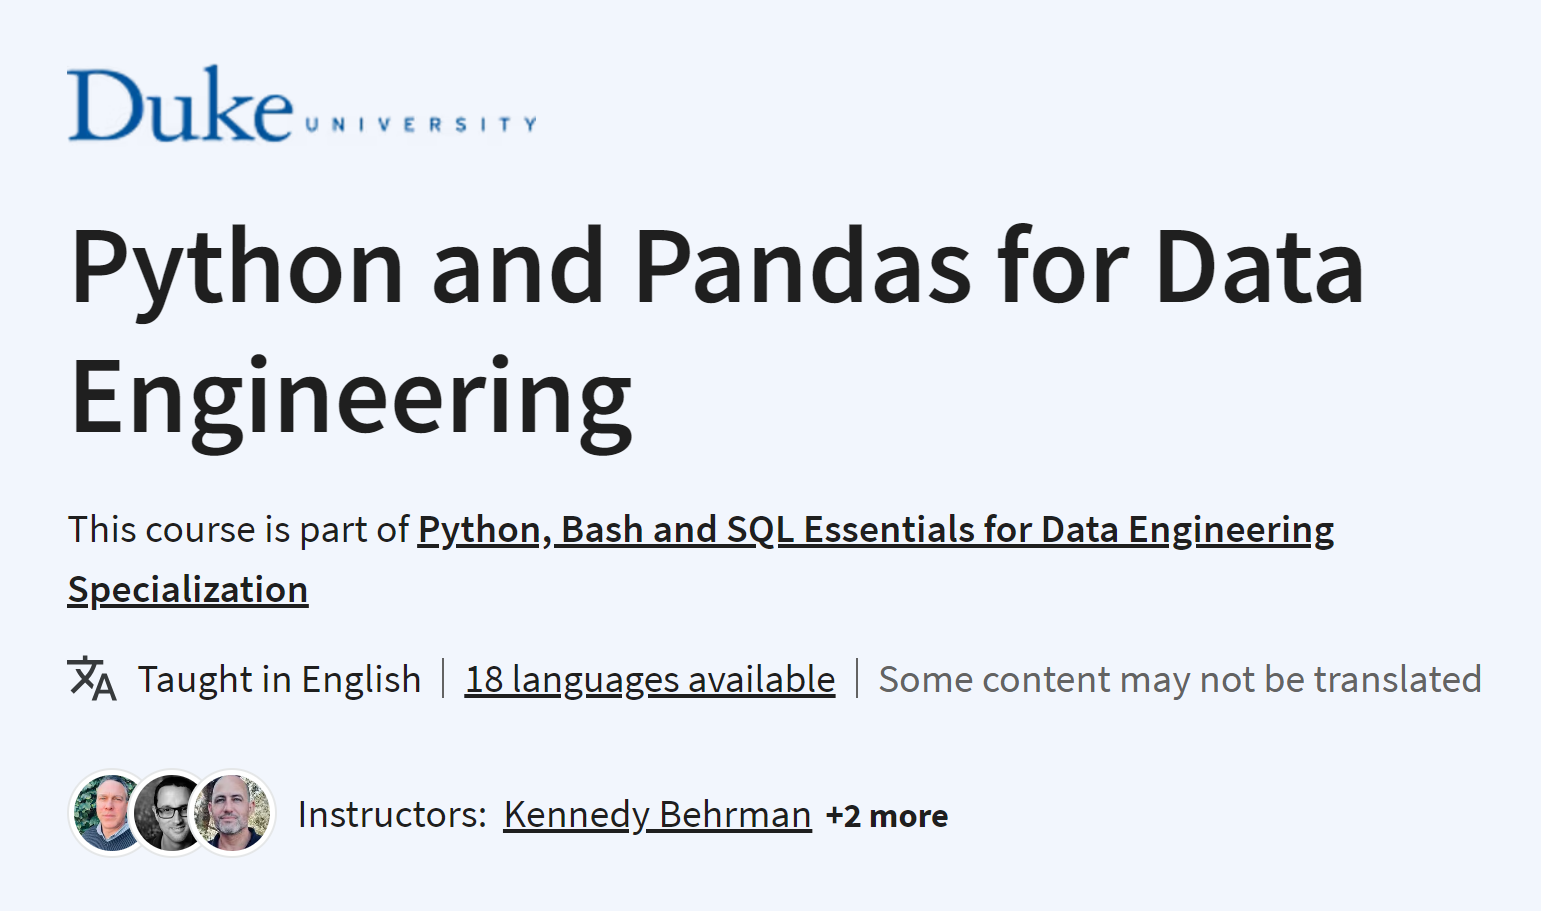Screen dimensions: 1541x911
Task: Click the 'This course is part of' text
Action: (238, 530)
